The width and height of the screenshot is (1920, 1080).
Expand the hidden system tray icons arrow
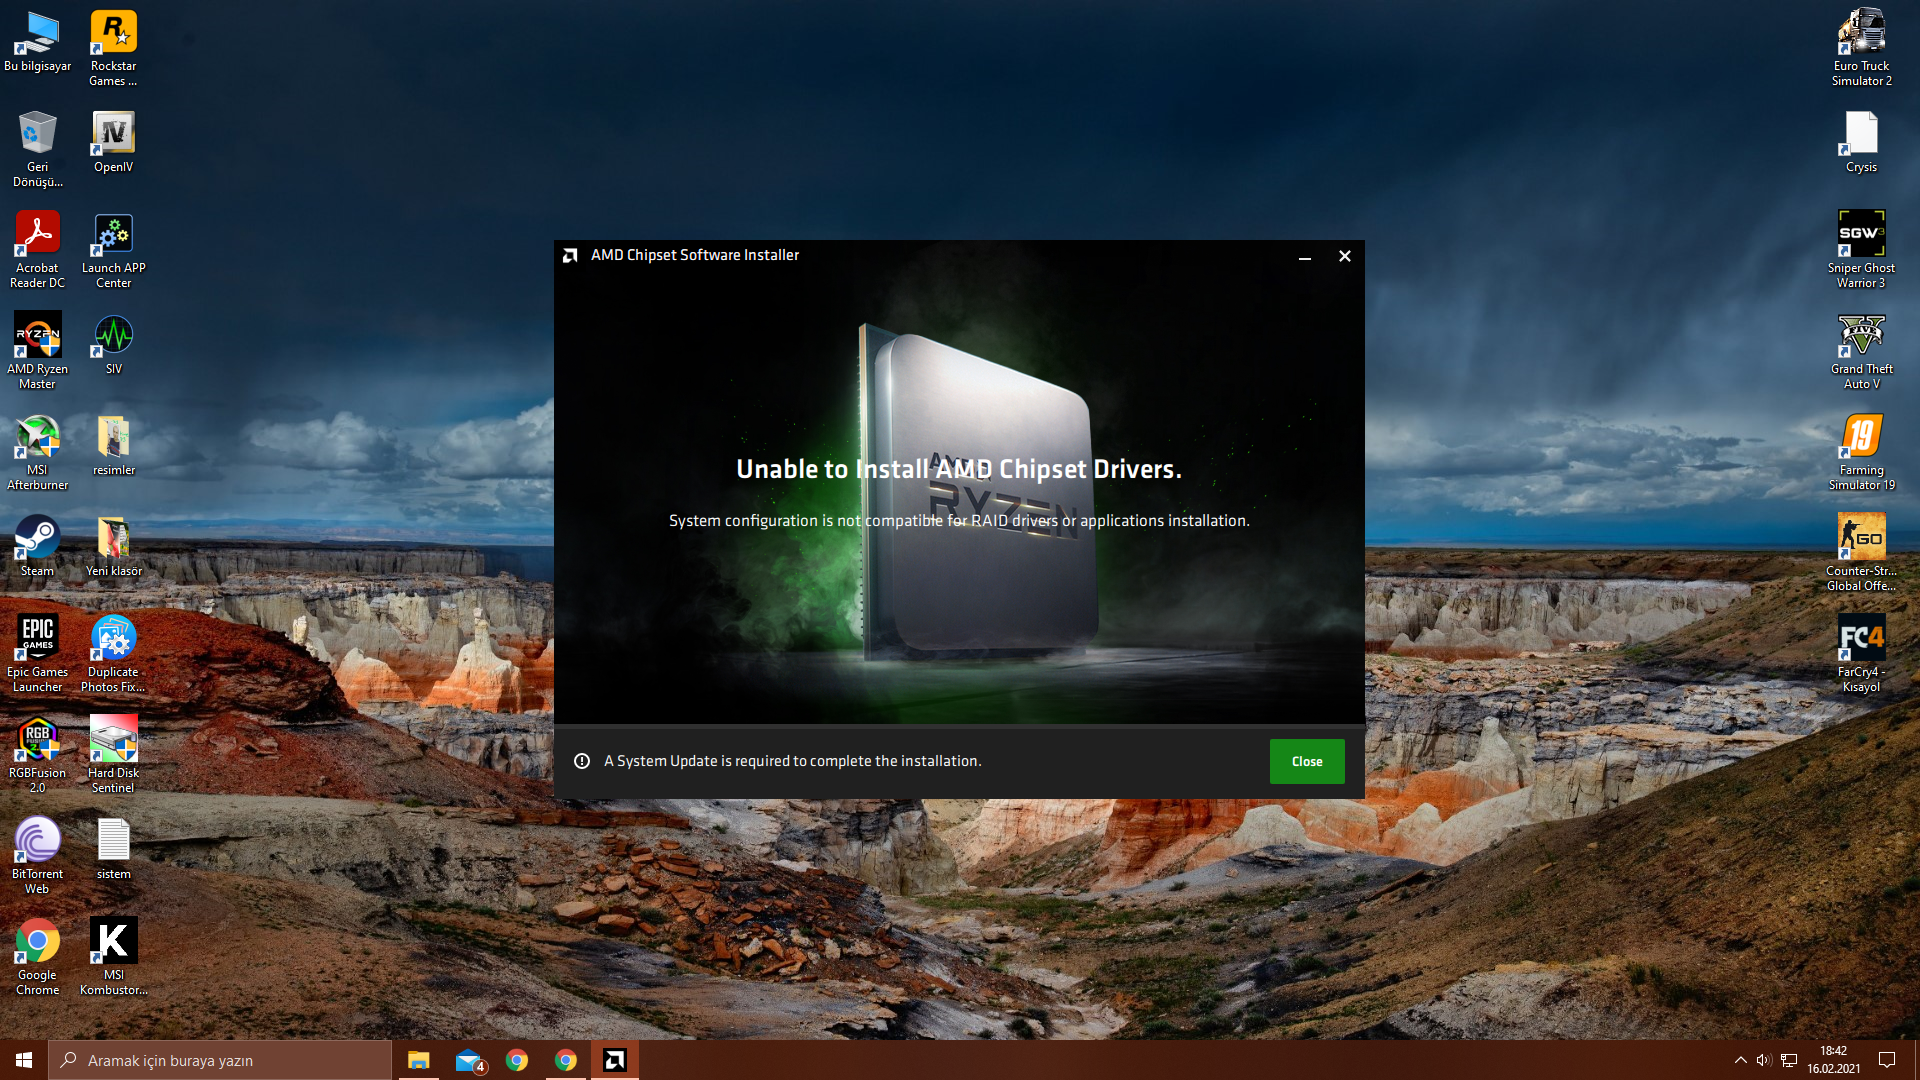[1740, 1060]
